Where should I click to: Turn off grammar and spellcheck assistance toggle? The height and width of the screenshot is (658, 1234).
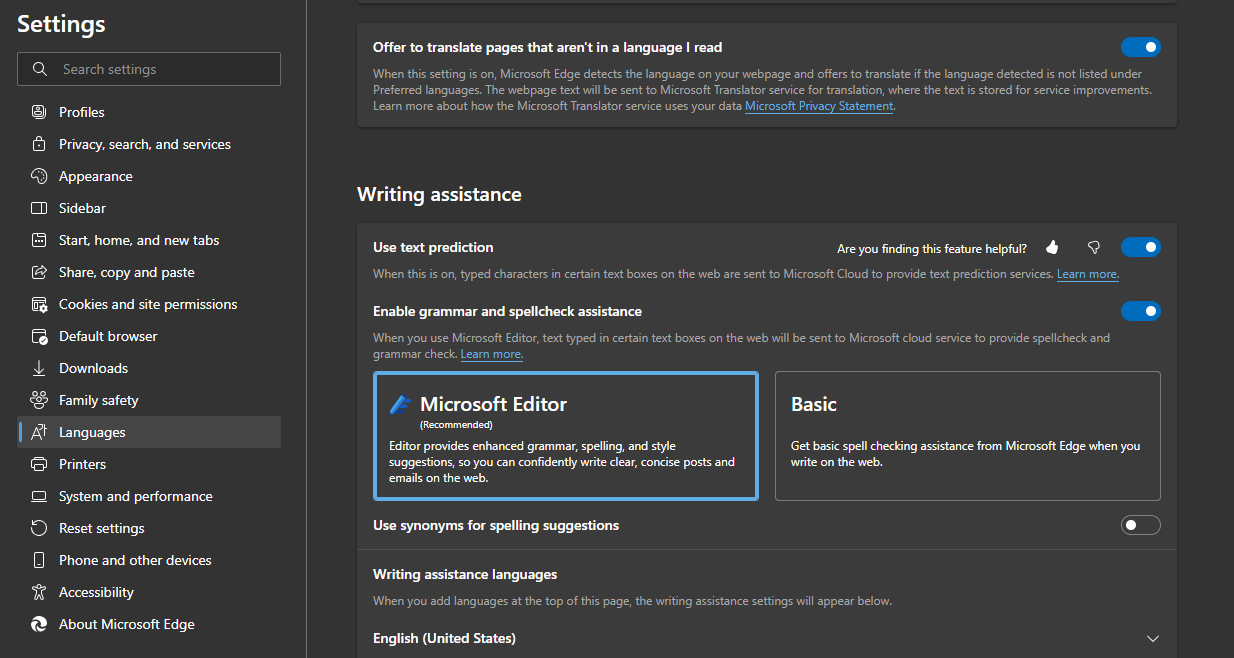pos(1141,311)
